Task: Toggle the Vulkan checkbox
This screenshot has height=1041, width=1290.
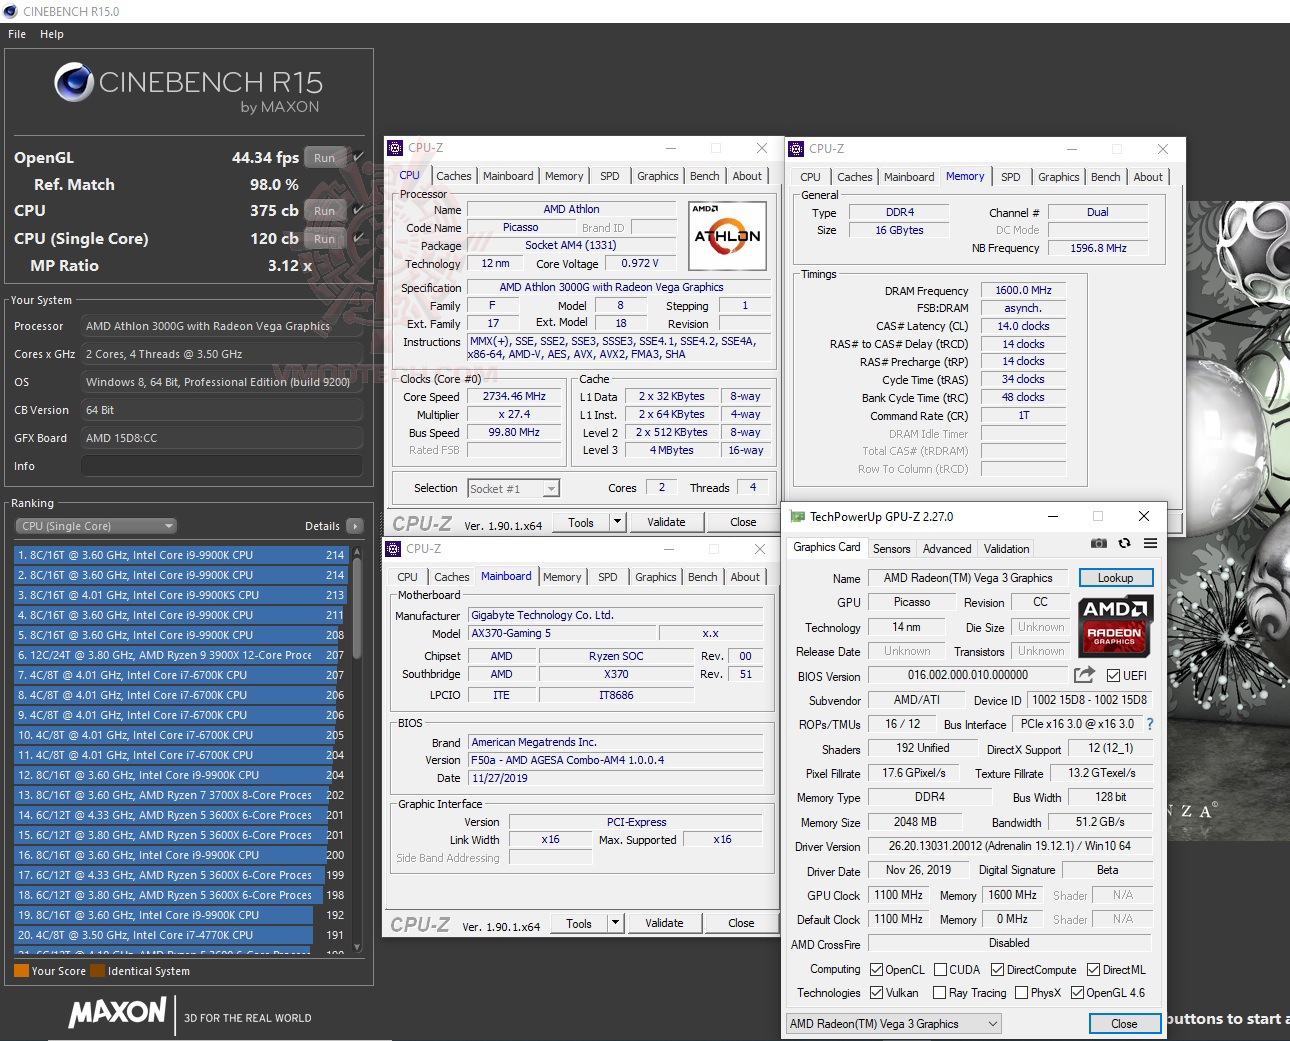Action: [876, 993]
